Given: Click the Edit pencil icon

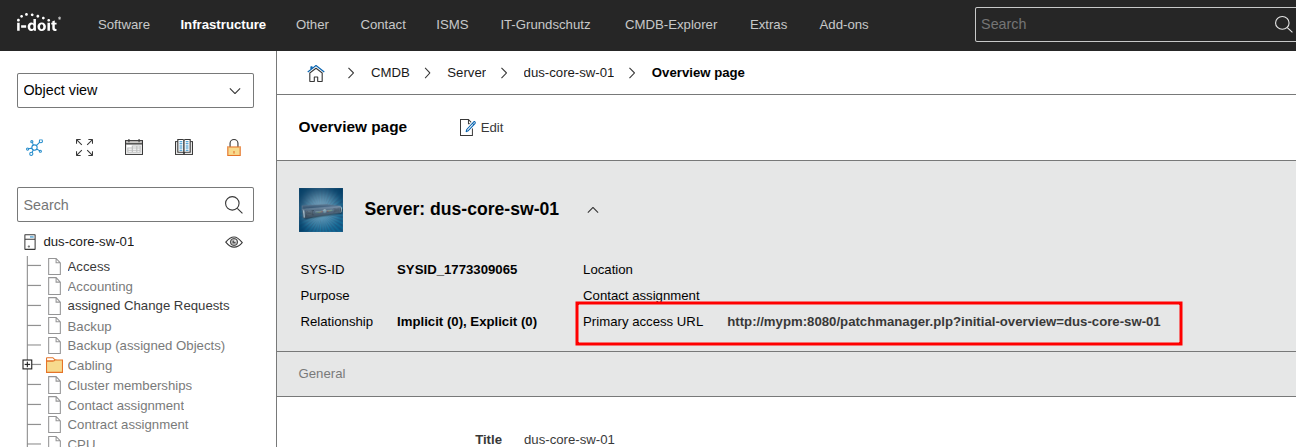Looking at the screenshot, I should 467,127.
